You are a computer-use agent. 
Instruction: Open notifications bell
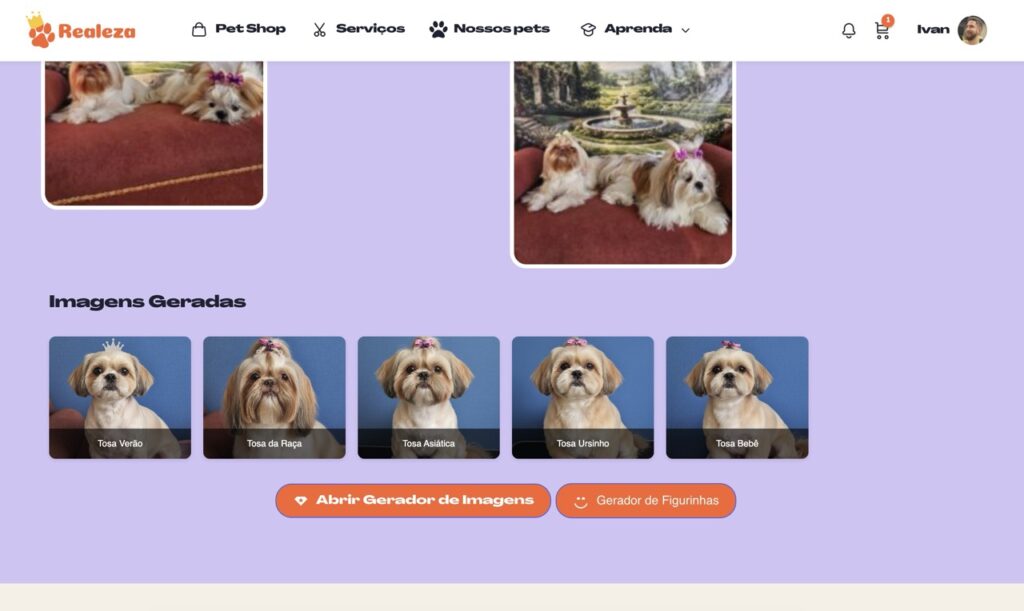point(849,30)
